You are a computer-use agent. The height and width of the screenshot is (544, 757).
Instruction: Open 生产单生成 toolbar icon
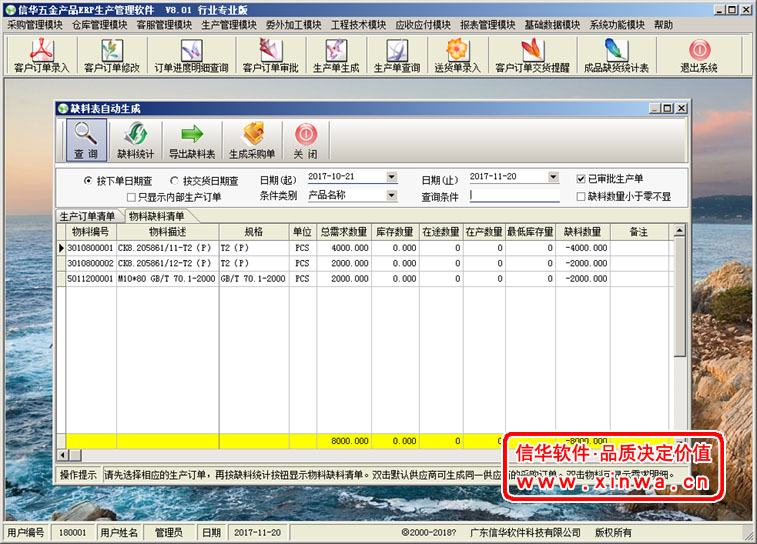coord(336,56)
